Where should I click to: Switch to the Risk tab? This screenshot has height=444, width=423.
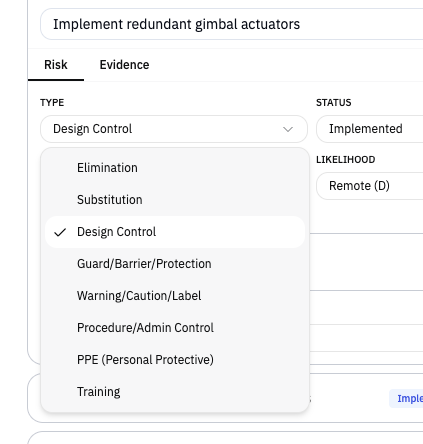(56, 65)
